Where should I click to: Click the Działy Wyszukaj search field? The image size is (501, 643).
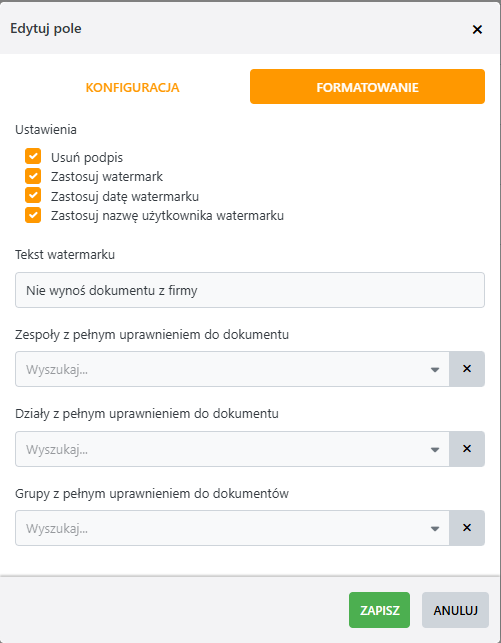221,449
